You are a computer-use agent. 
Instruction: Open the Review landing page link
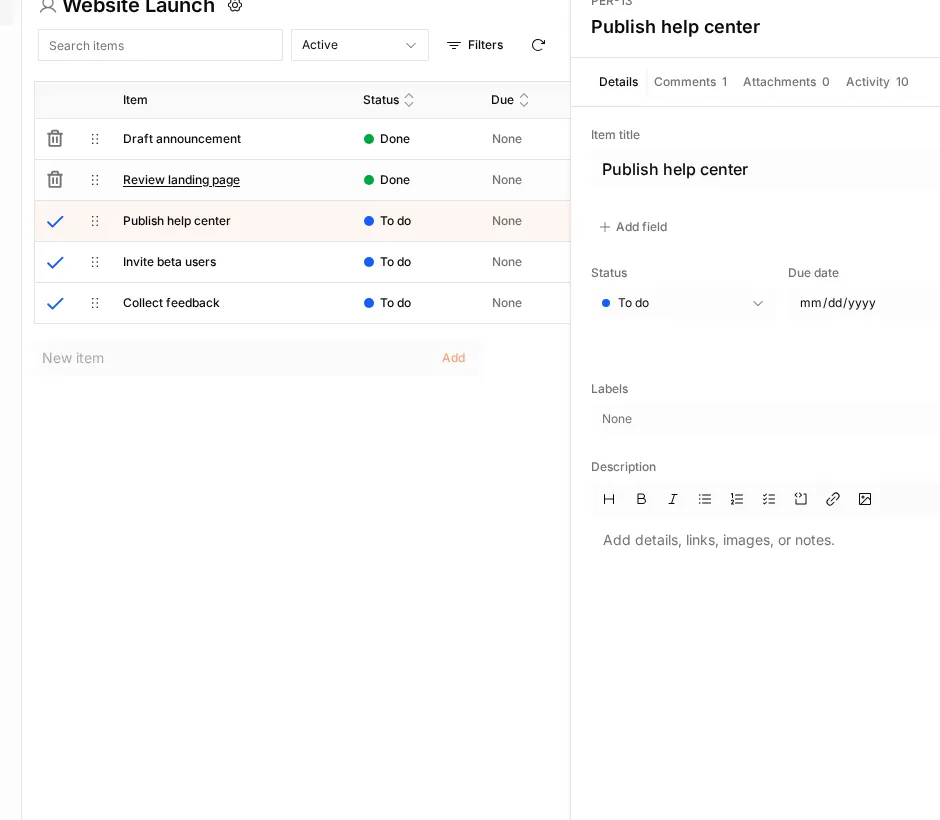tap(181, 180)
